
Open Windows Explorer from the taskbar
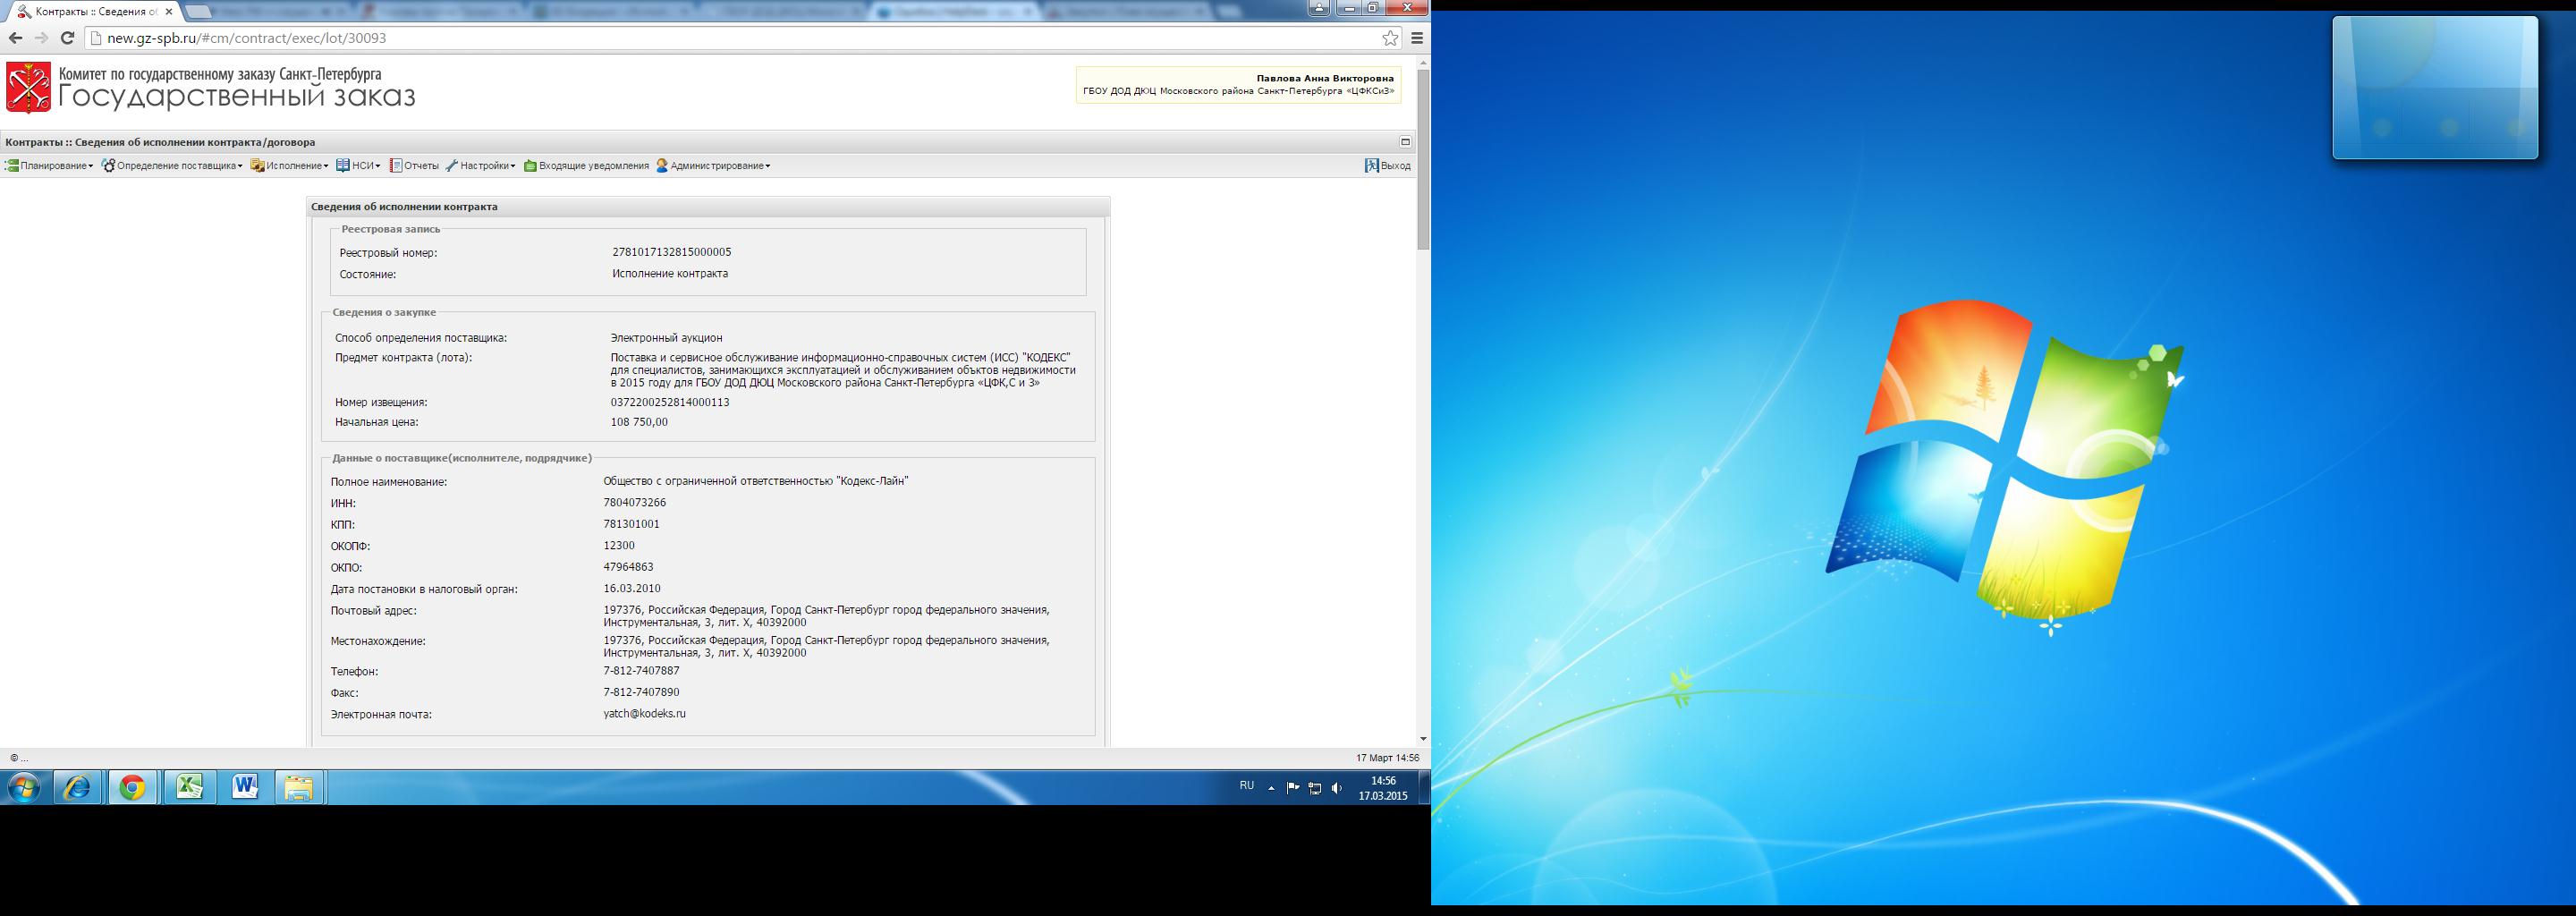[x=298, y=788]
